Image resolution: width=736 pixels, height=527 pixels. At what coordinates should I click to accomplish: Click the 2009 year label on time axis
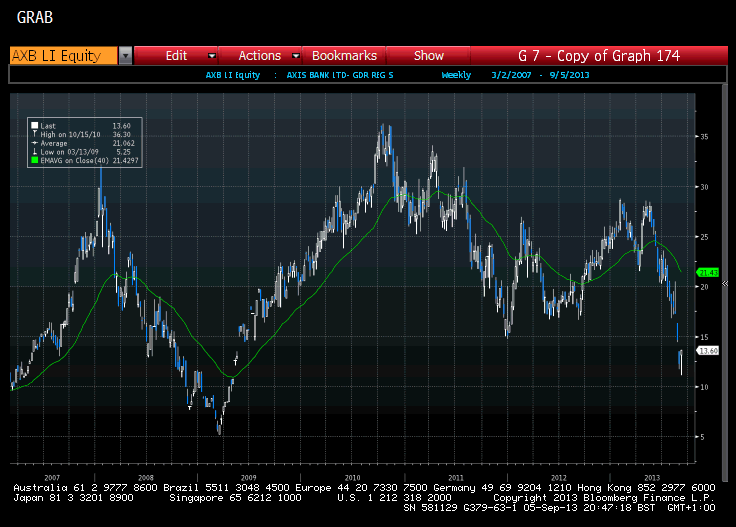(x=249, y=478)
